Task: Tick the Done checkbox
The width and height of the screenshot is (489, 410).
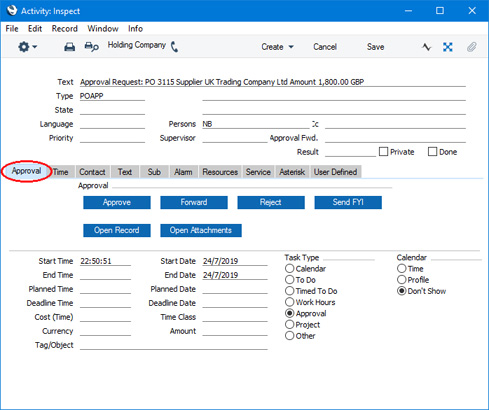Action: (432, 152)
